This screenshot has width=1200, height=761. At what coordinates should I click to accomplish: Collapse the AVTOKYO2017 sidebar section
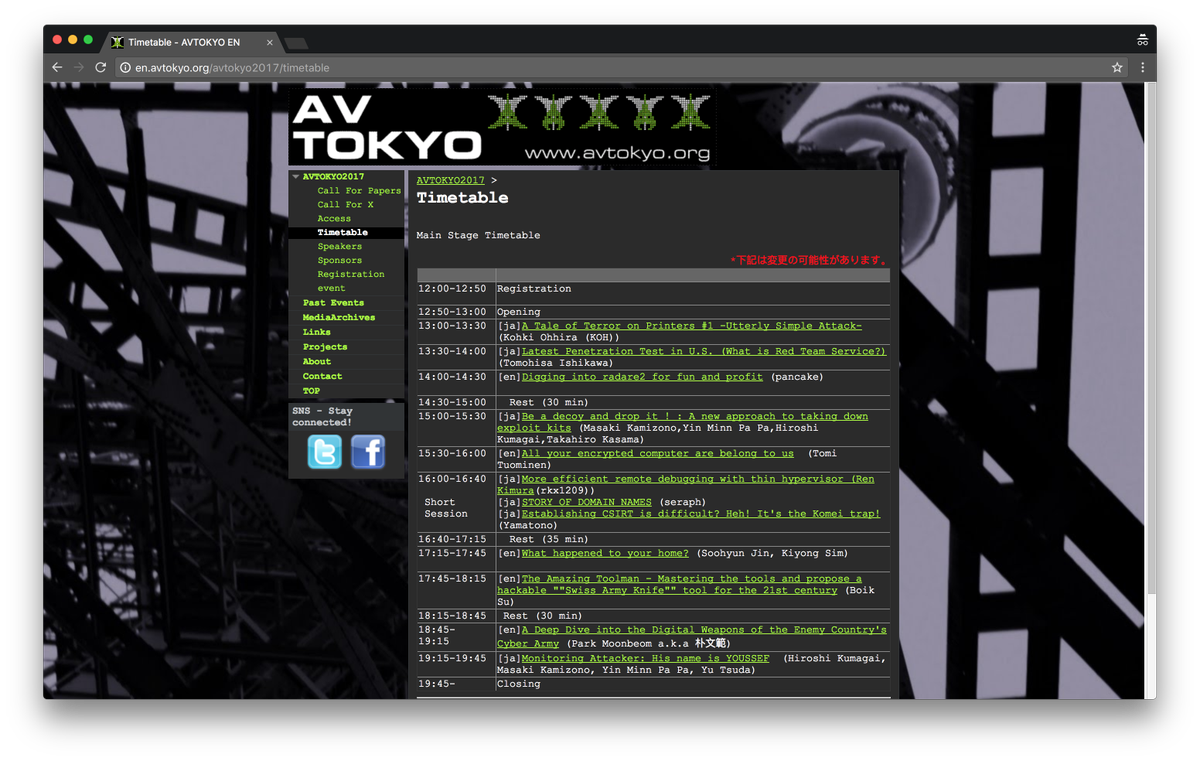pos(296,176)
